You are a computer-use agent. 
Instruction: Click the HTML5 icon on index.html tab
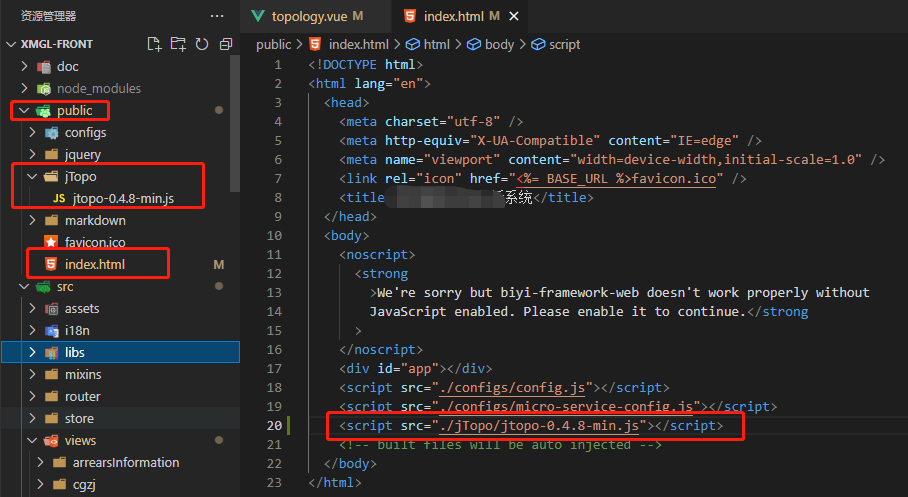coord(410,16)
